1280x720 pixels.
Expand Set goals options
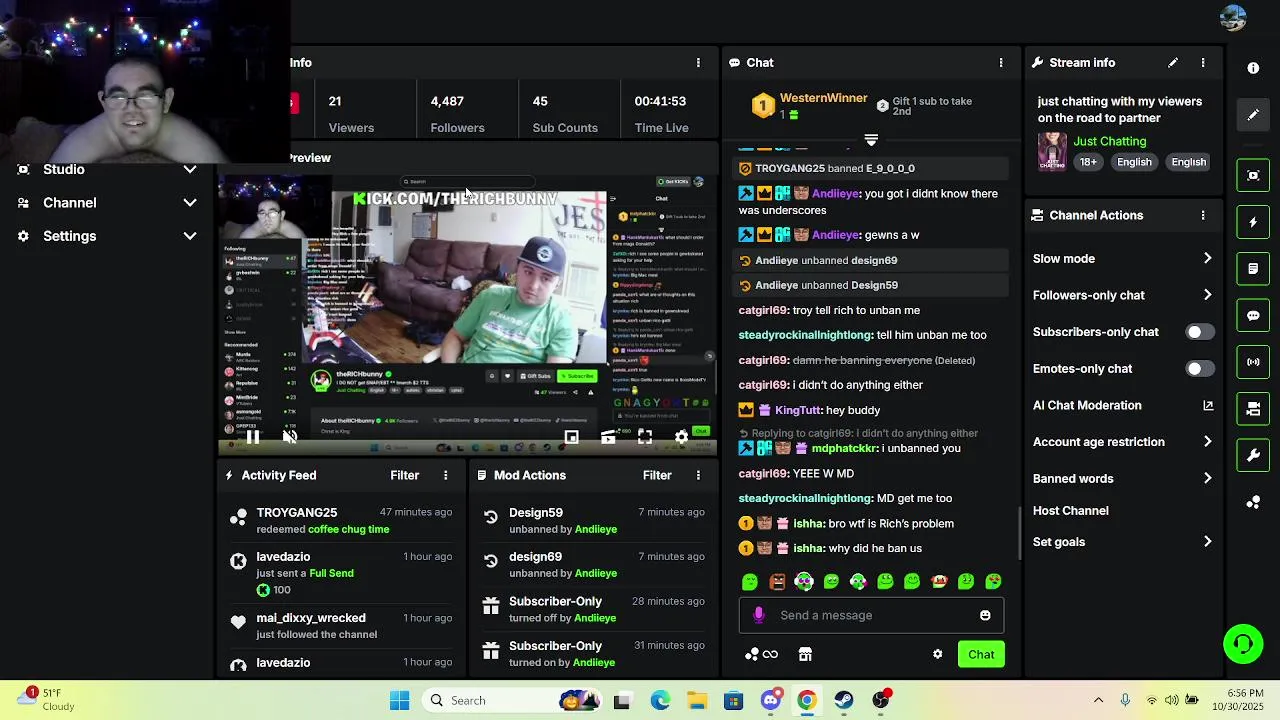pyautogui.click(x=1123, y=542)
